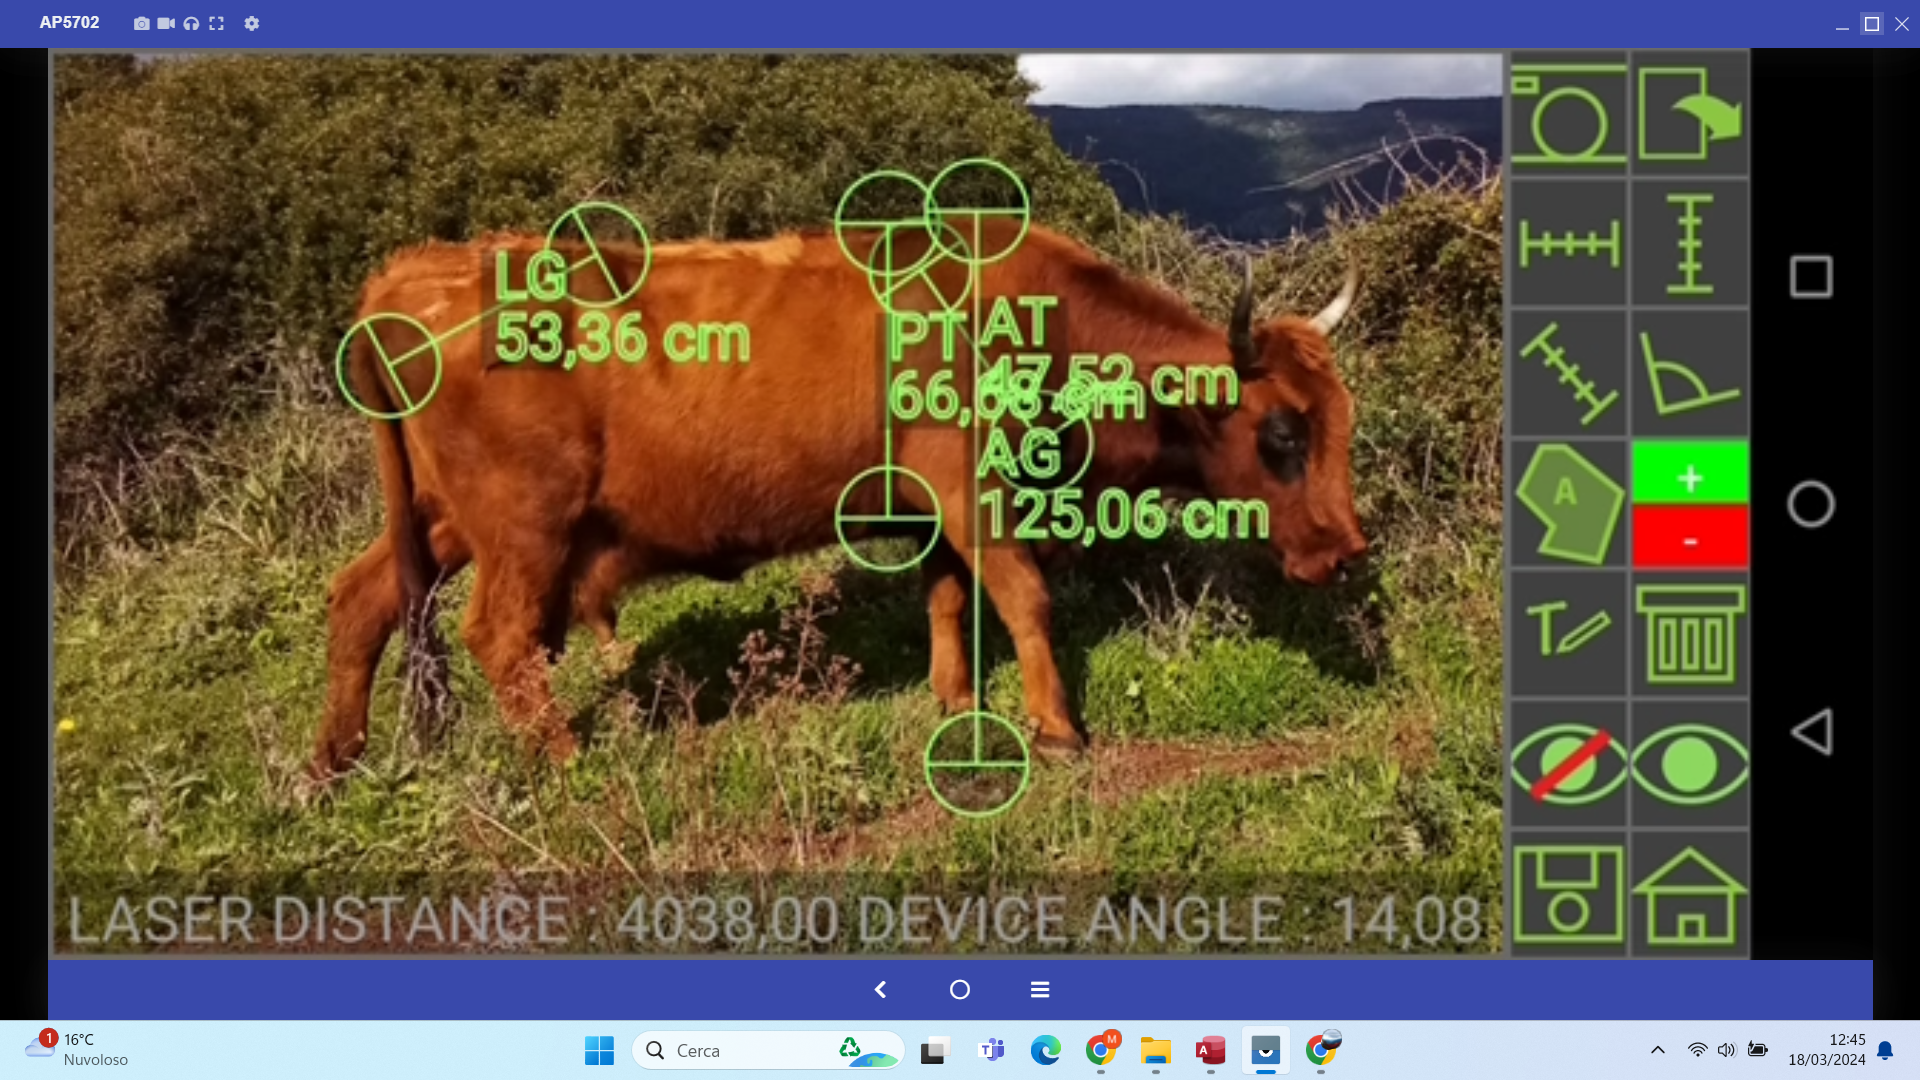The image size is (1920, 1080).
Task: Select the vertical ruler measurement tool
Action: click(x=1689, y=244)
